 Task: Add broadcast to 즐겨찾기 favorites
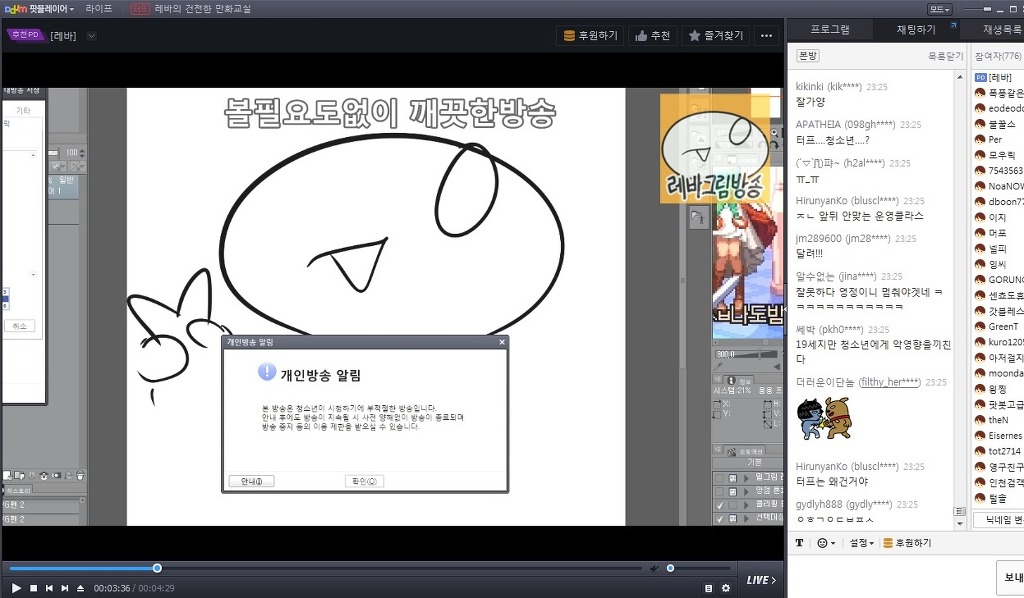coord(716,35)
